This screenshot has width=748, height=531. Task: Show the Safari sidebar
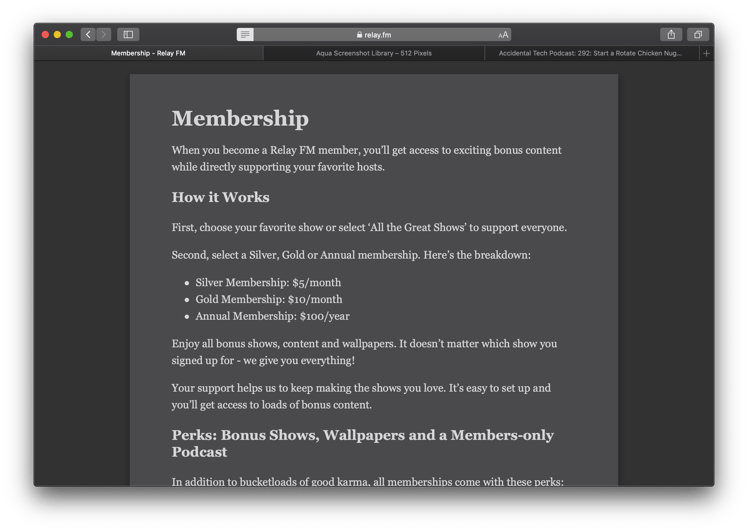click(128, 34)
